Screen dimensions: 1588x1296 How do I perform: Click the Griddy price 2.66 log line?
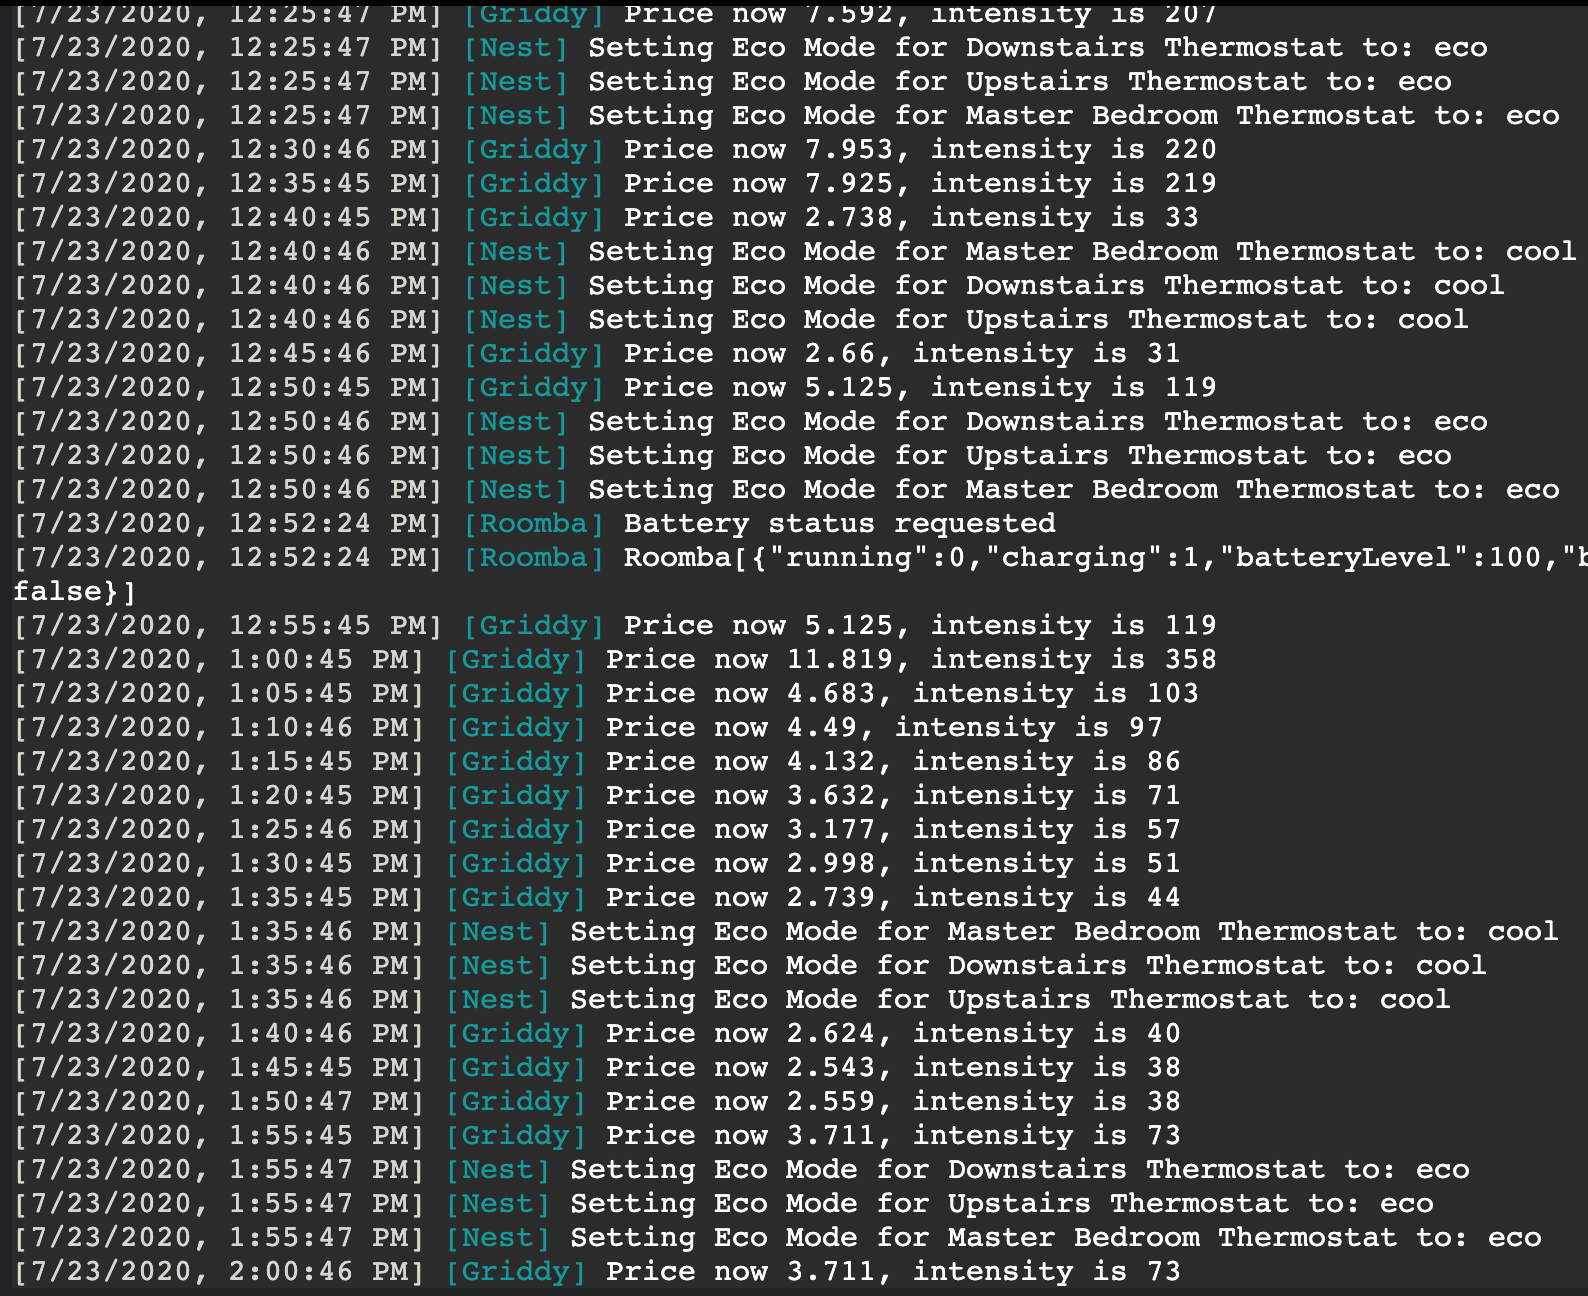point(597,354)
